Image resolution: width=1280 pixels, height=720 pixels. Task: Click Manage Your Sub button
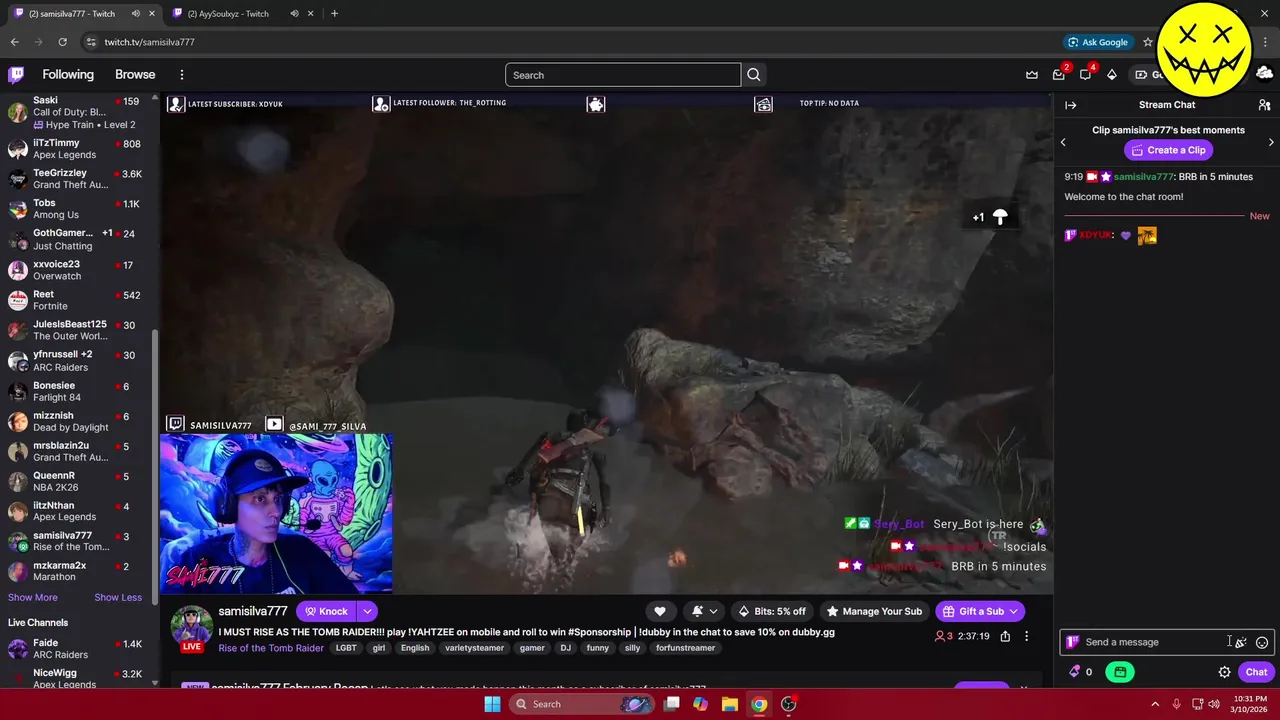874,611
